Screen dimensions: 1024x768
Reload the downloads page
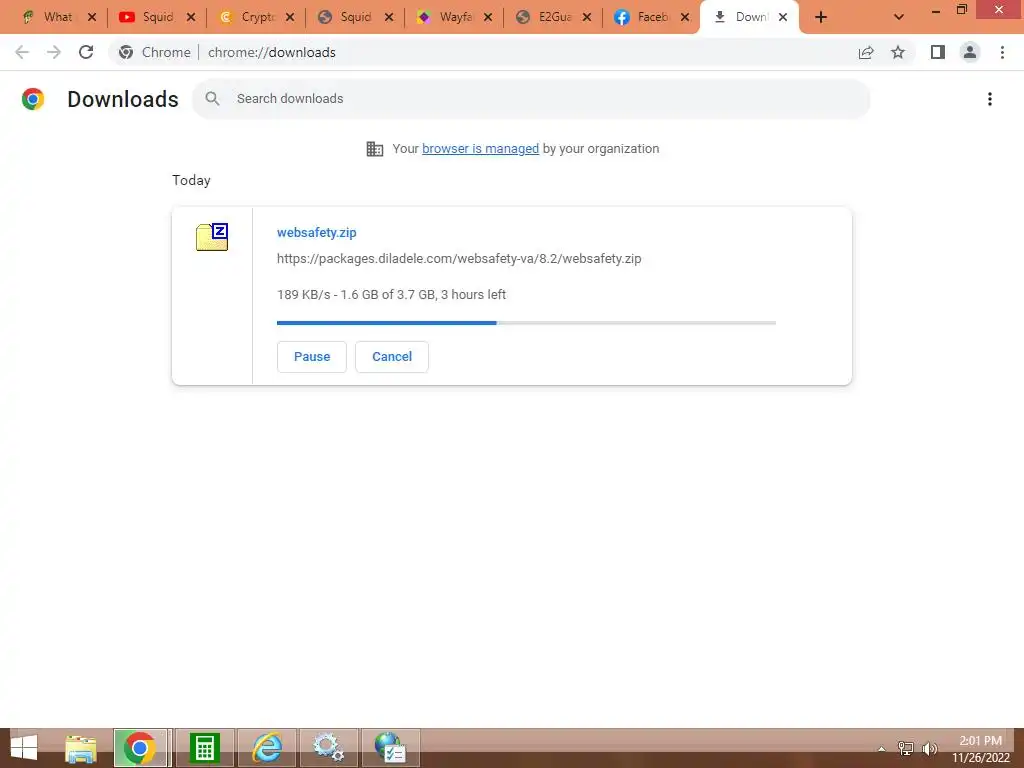(x=86, y=52)
